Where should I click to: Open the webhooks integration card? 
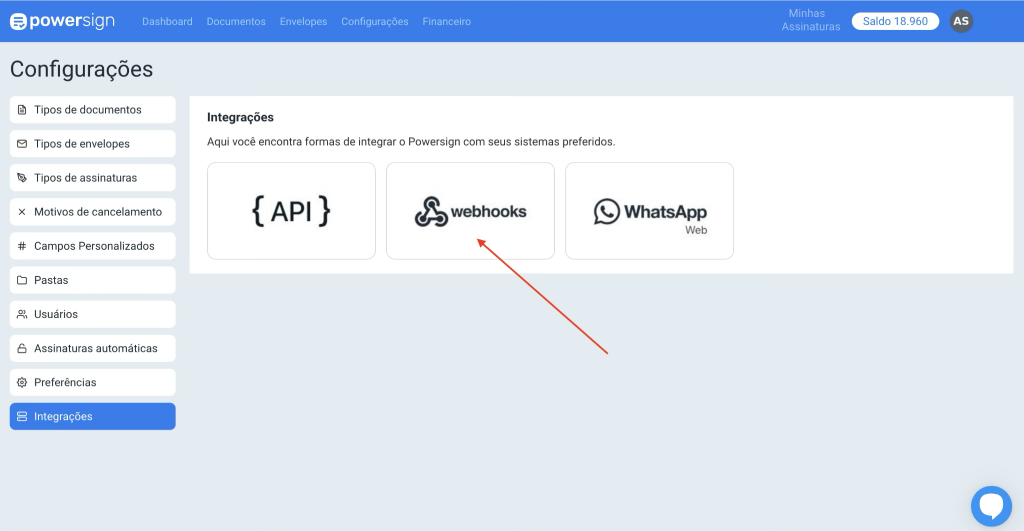coord(470,211)
